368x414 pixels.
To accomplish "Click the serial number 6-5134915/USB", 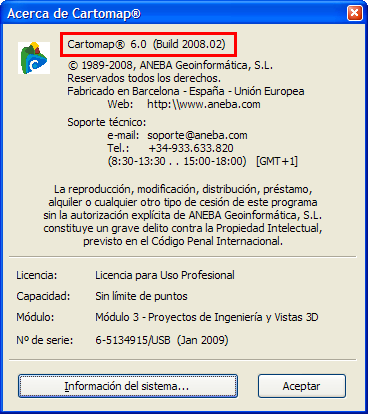I will pos(133,340).
